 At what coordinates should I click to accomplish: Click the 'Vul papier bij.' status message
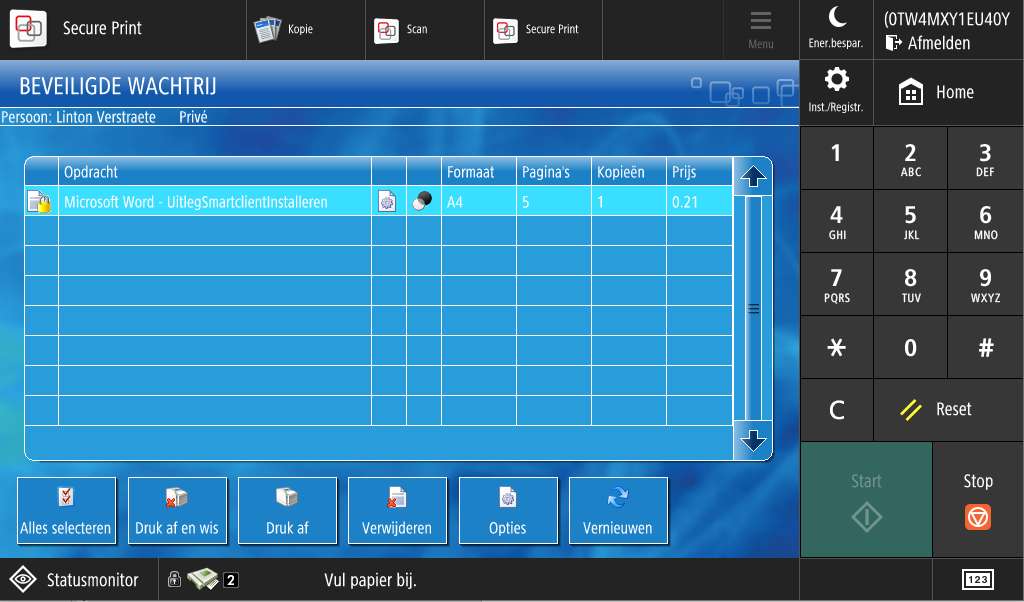370,580
